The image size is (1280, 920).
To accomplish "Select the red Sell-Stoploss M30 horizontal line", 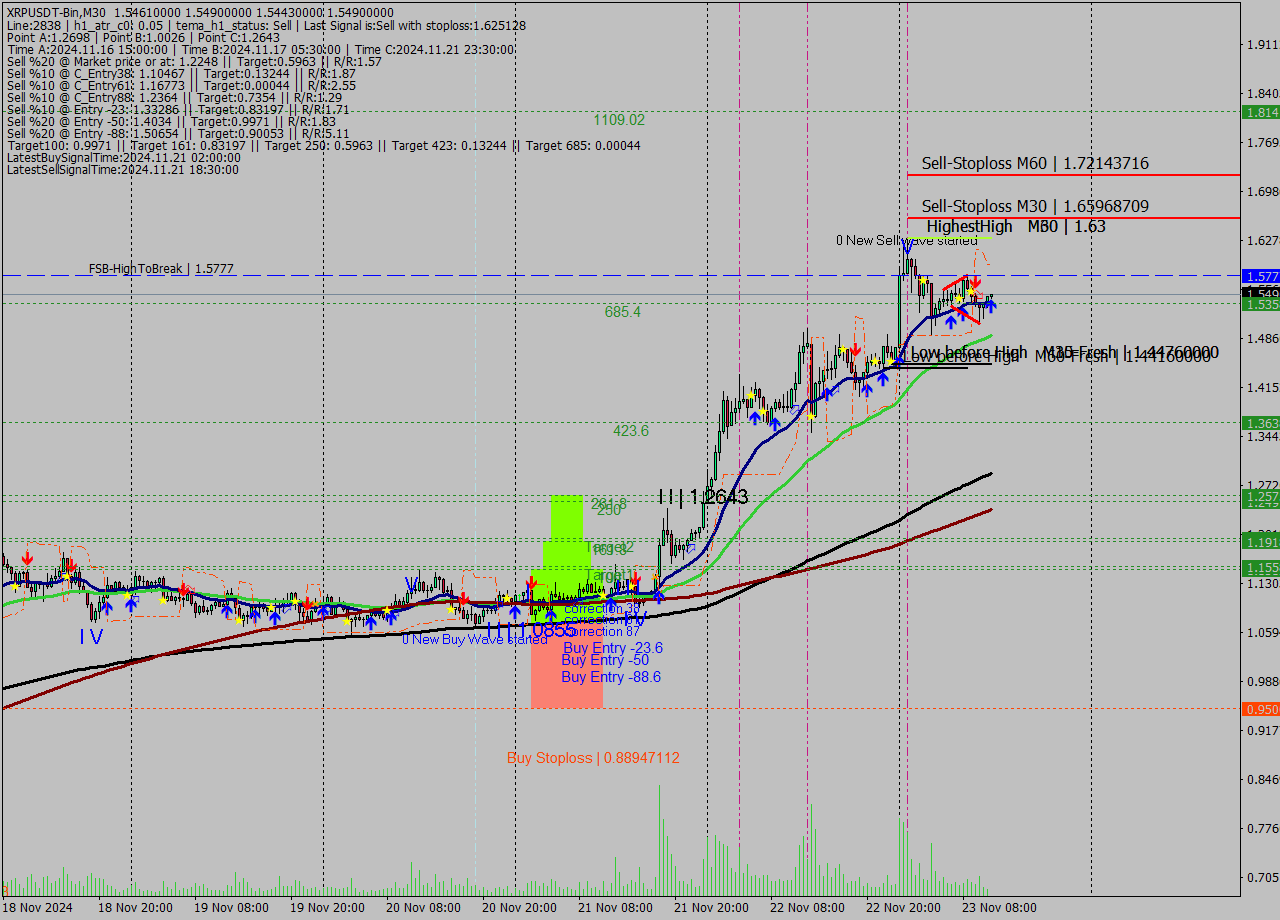I will tap(1073, 218).
